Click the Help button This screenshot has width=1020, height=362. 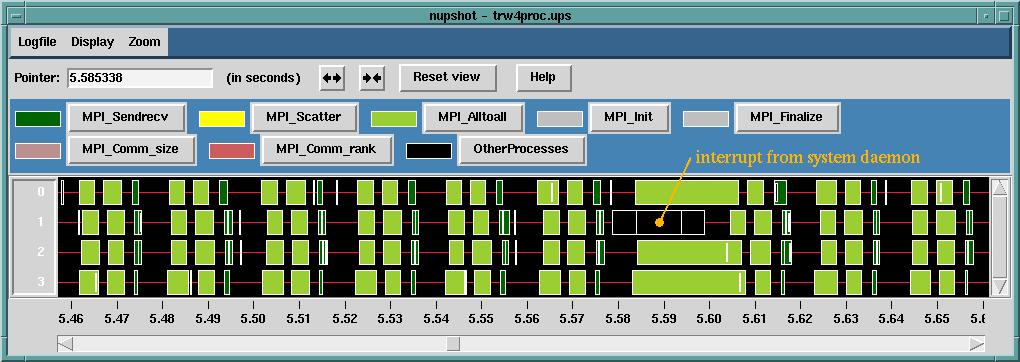[x=543, y=77]
